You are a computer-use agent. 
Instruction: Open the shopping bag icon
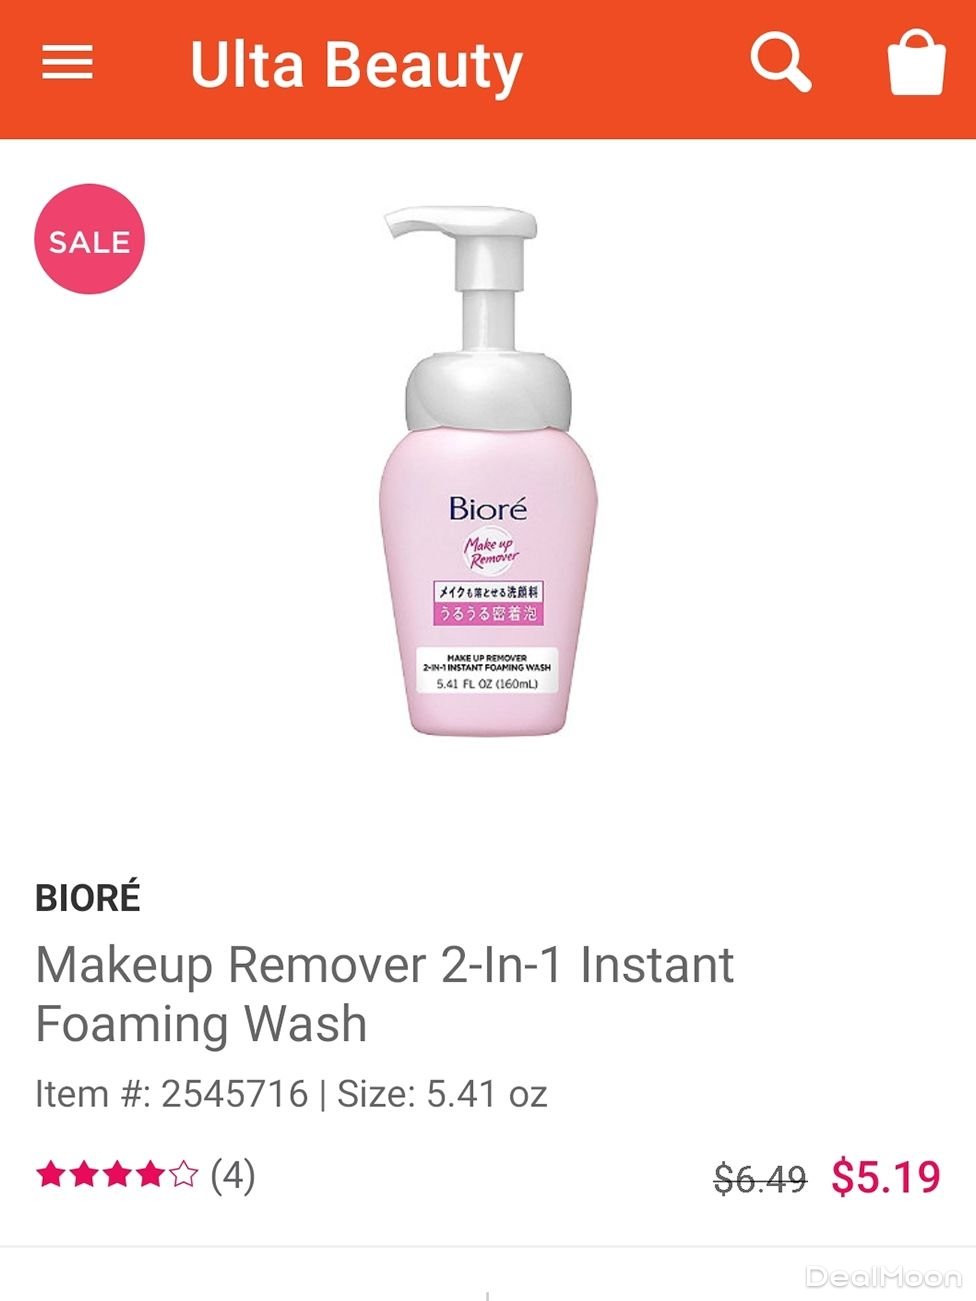pyautogui.click(x=916, y=62)
